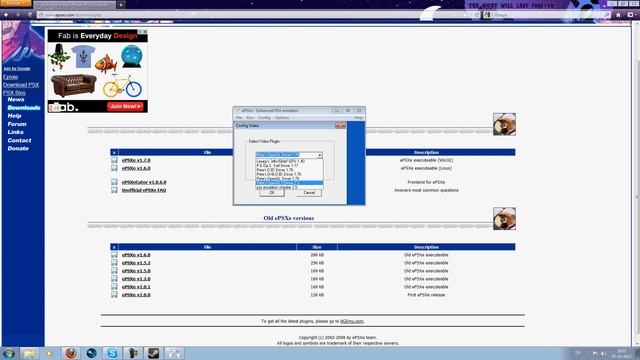Click image beside Old ePSXe versions heading
The image size is (640, 360).
pyautogui.click(x=504, y=218)
